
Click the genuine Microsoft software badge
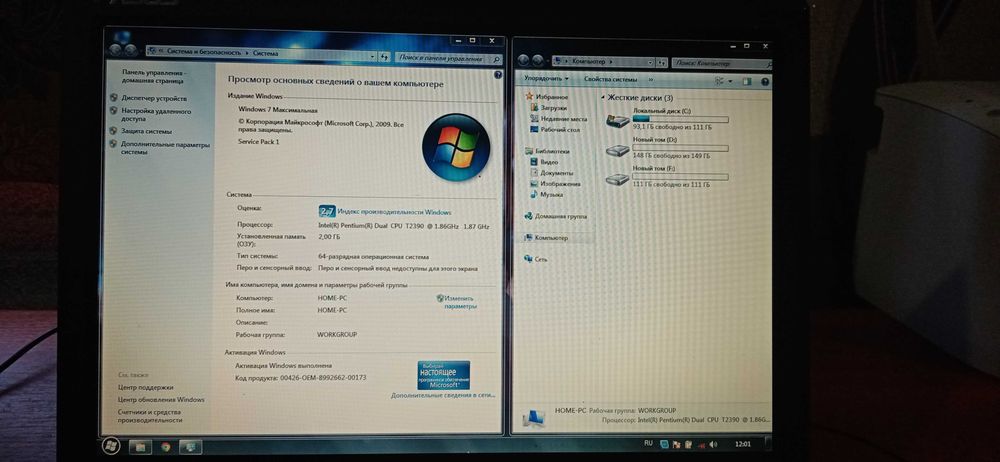coord(443,375)
